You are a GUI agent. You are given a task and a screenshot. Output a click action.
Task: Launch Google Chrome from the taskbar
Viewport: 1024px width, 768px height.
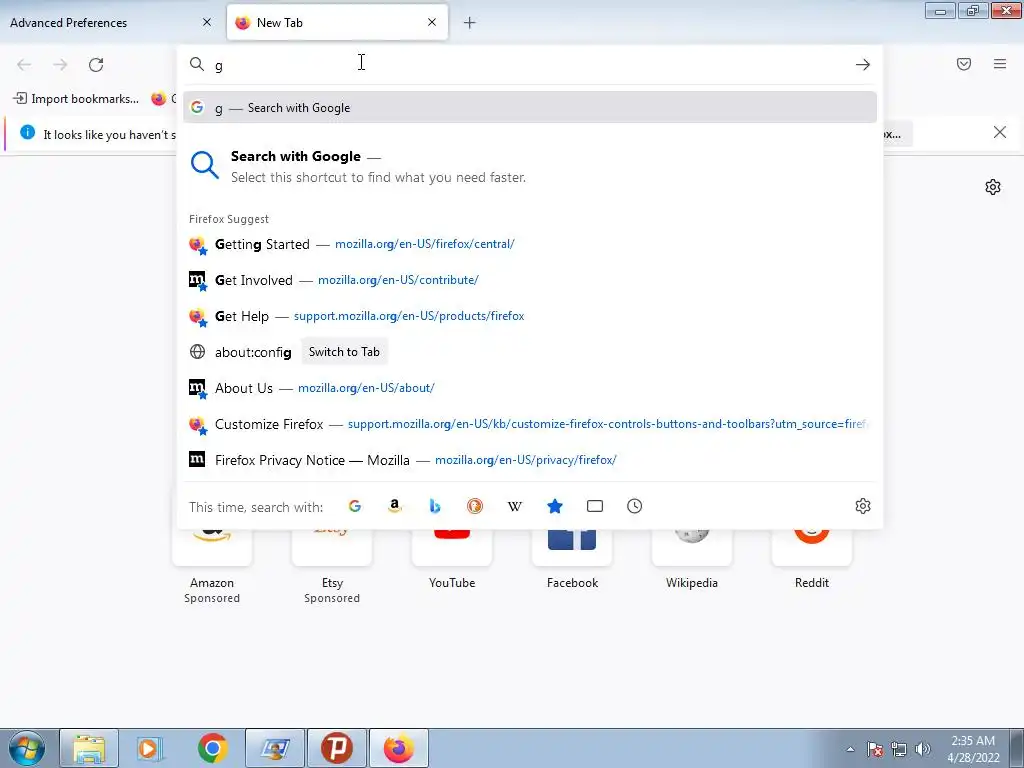click(x=212, y=748)
